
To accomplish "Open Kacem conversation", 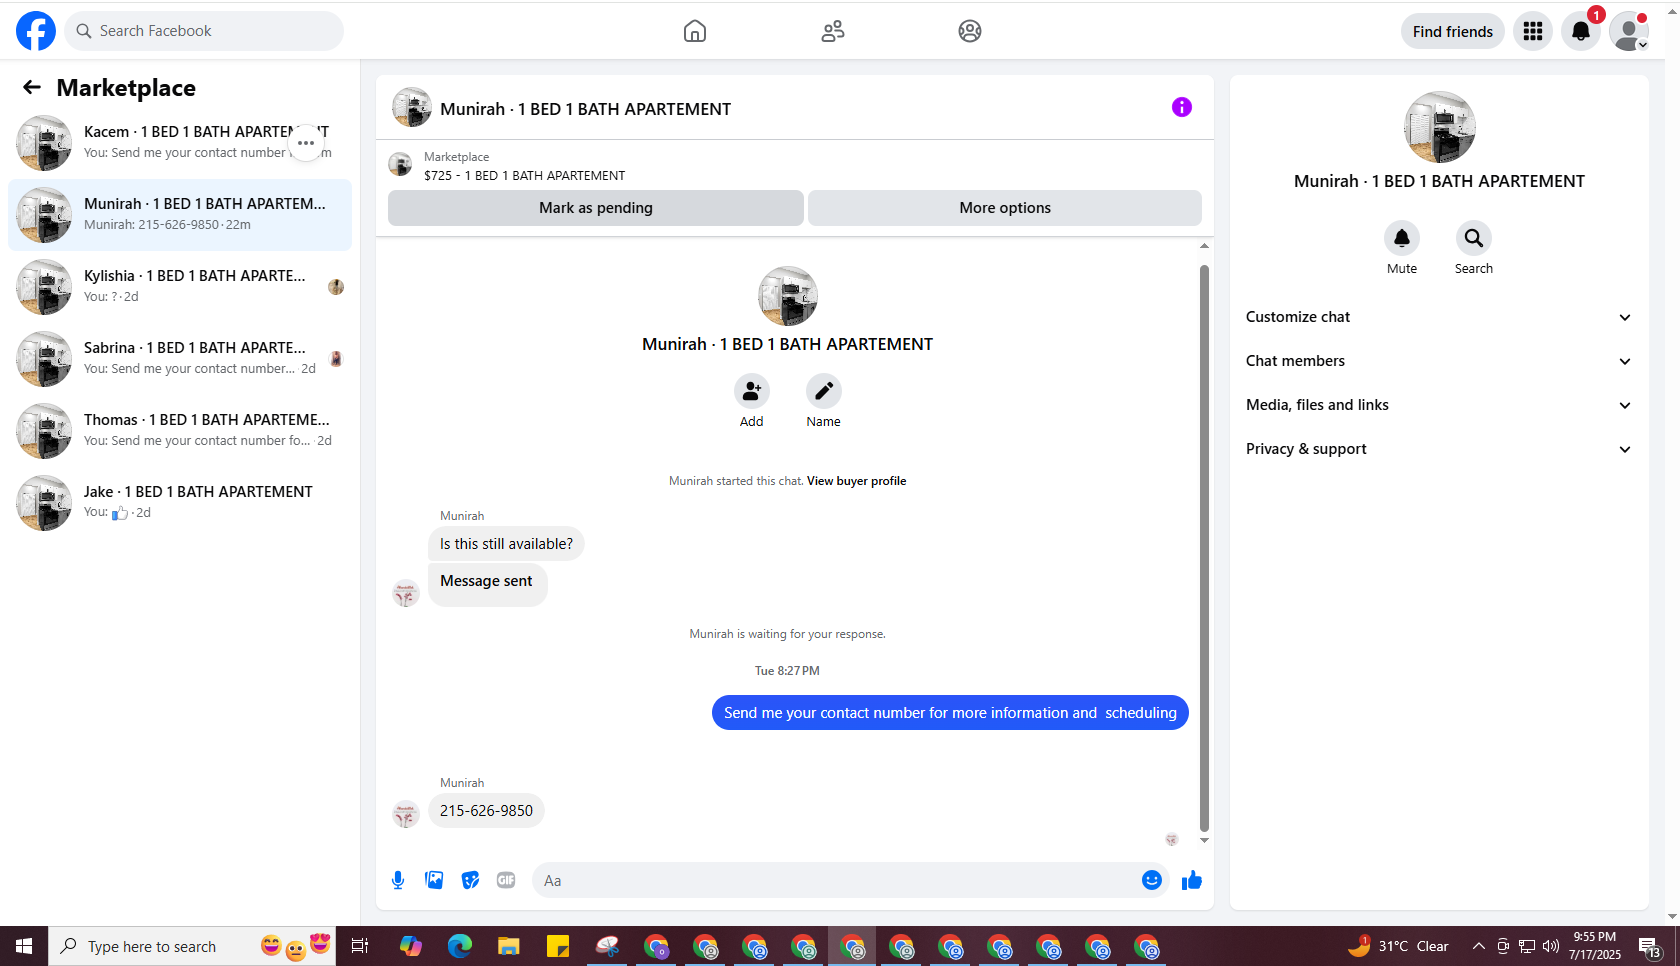I will (x=180, y=143).
